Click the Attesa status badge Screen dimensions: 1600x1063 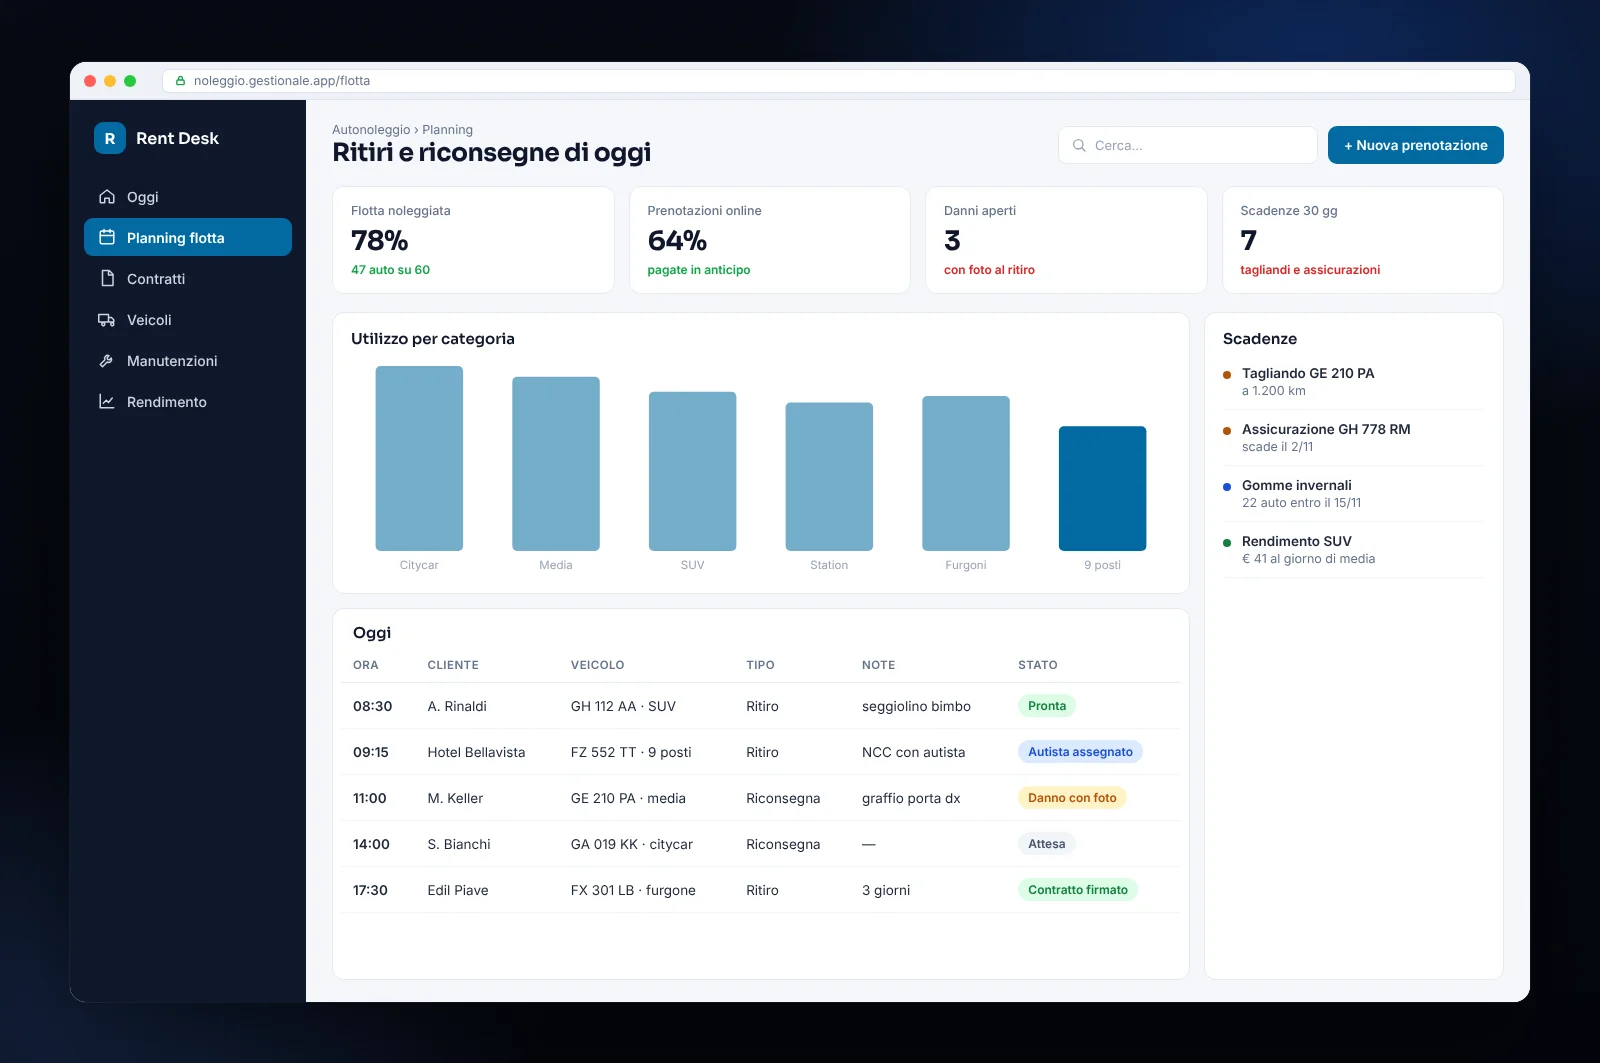[x=1047, y=844]
